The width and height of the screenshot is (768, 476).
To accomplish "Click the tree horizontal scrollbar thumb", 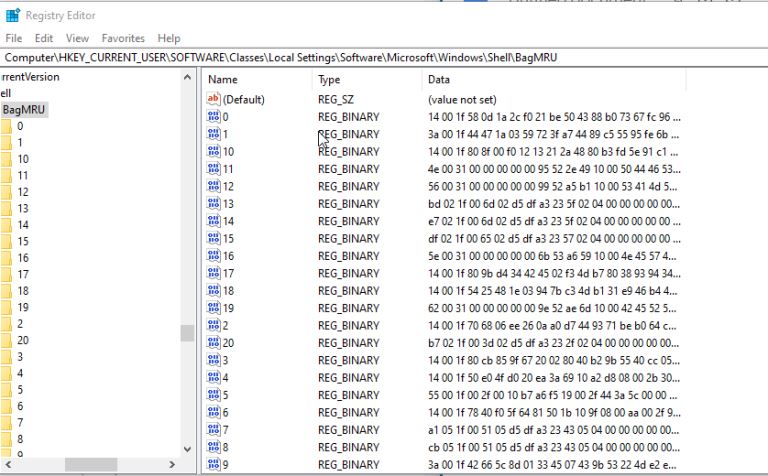I will pyautogui.click(x=91, y=464).
